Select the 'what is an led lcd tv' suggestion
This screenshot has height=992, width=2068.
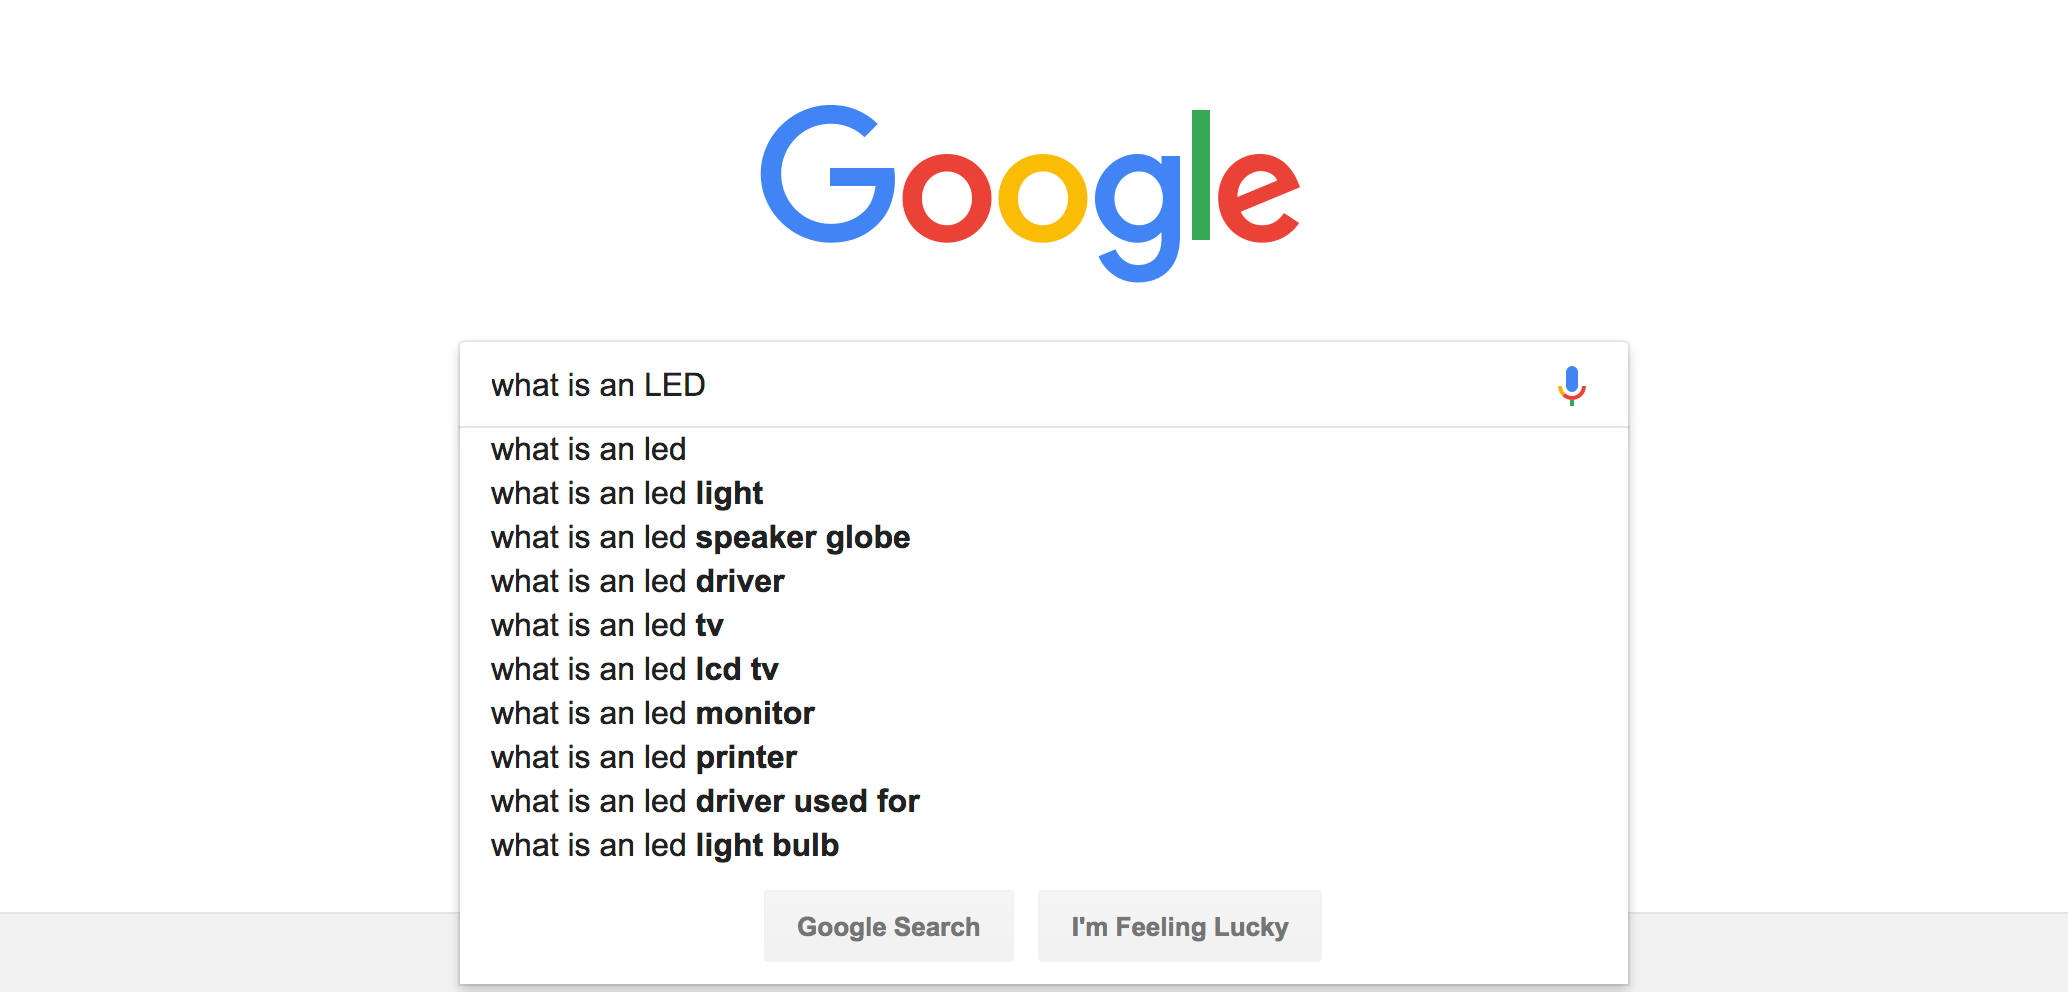click(1044, 669)
